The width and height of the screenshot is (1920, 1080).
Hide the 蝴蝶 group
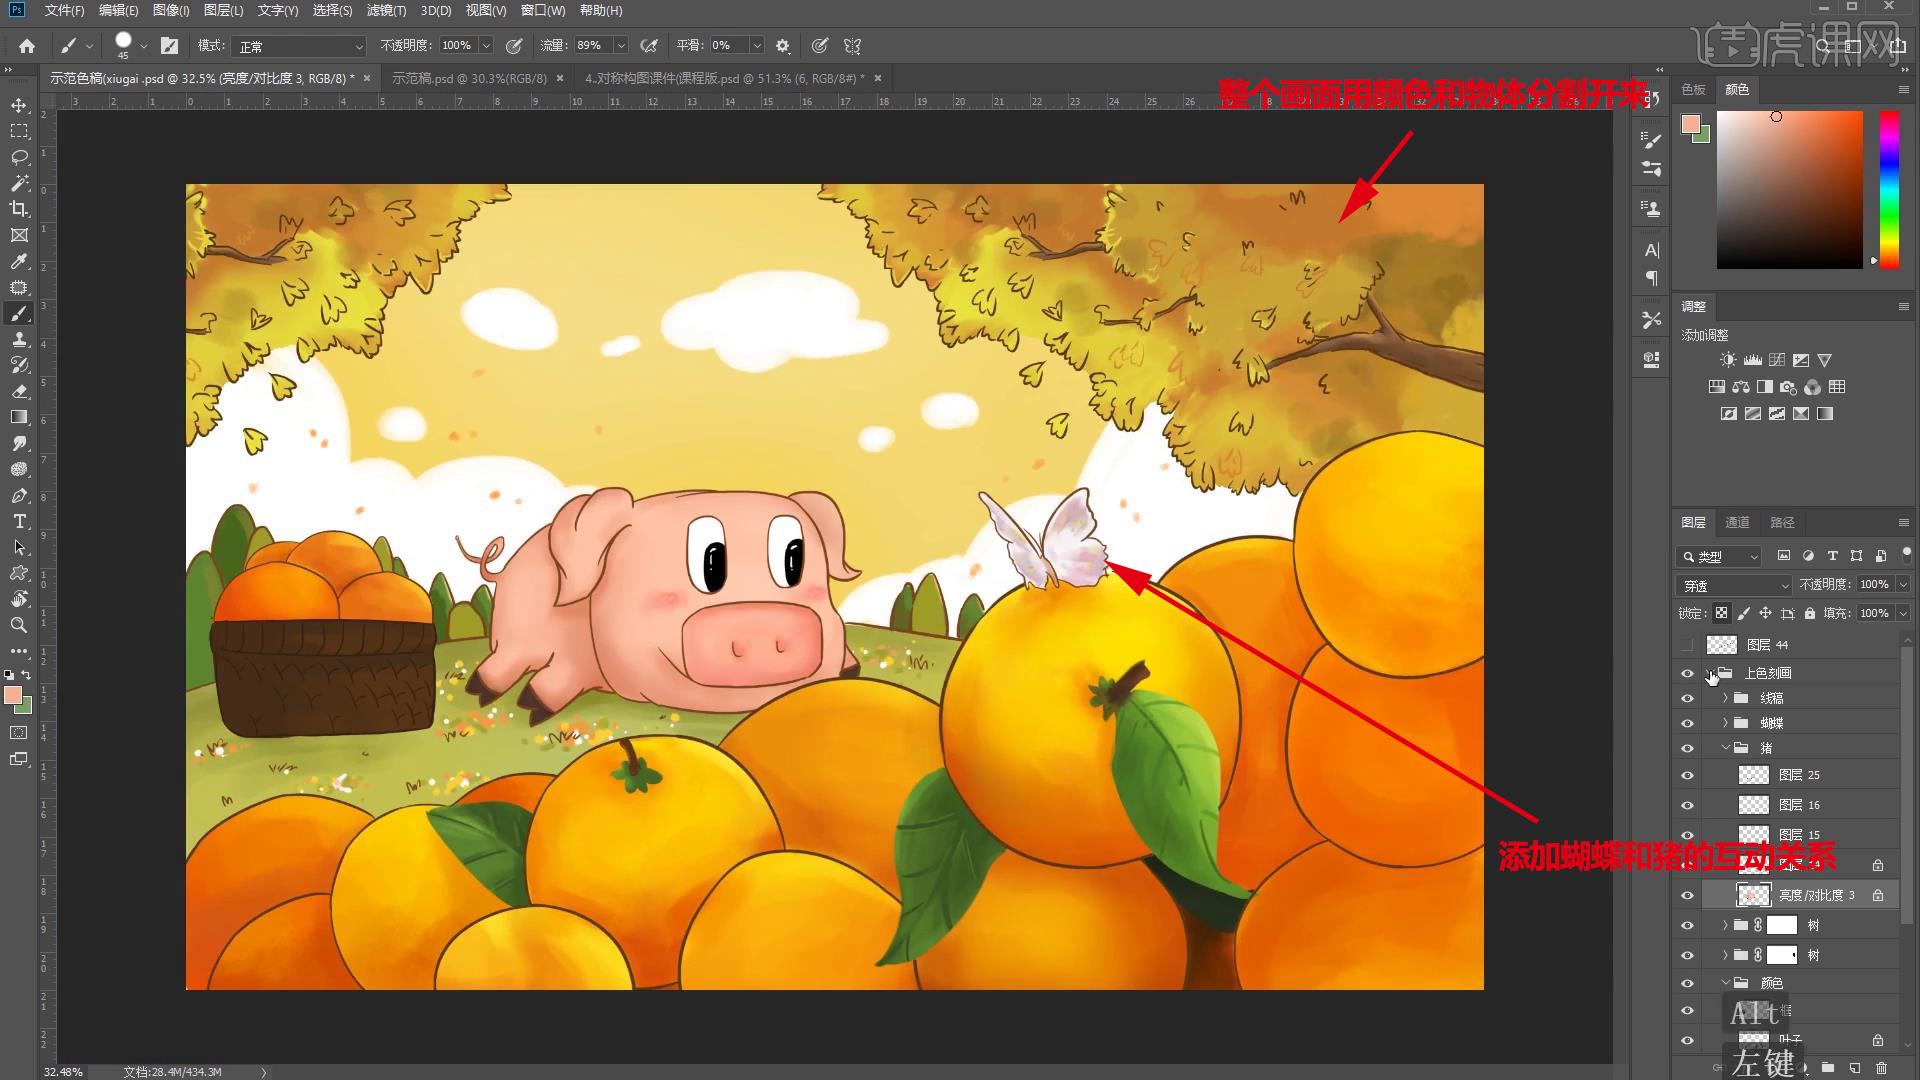click(1688, 723)
